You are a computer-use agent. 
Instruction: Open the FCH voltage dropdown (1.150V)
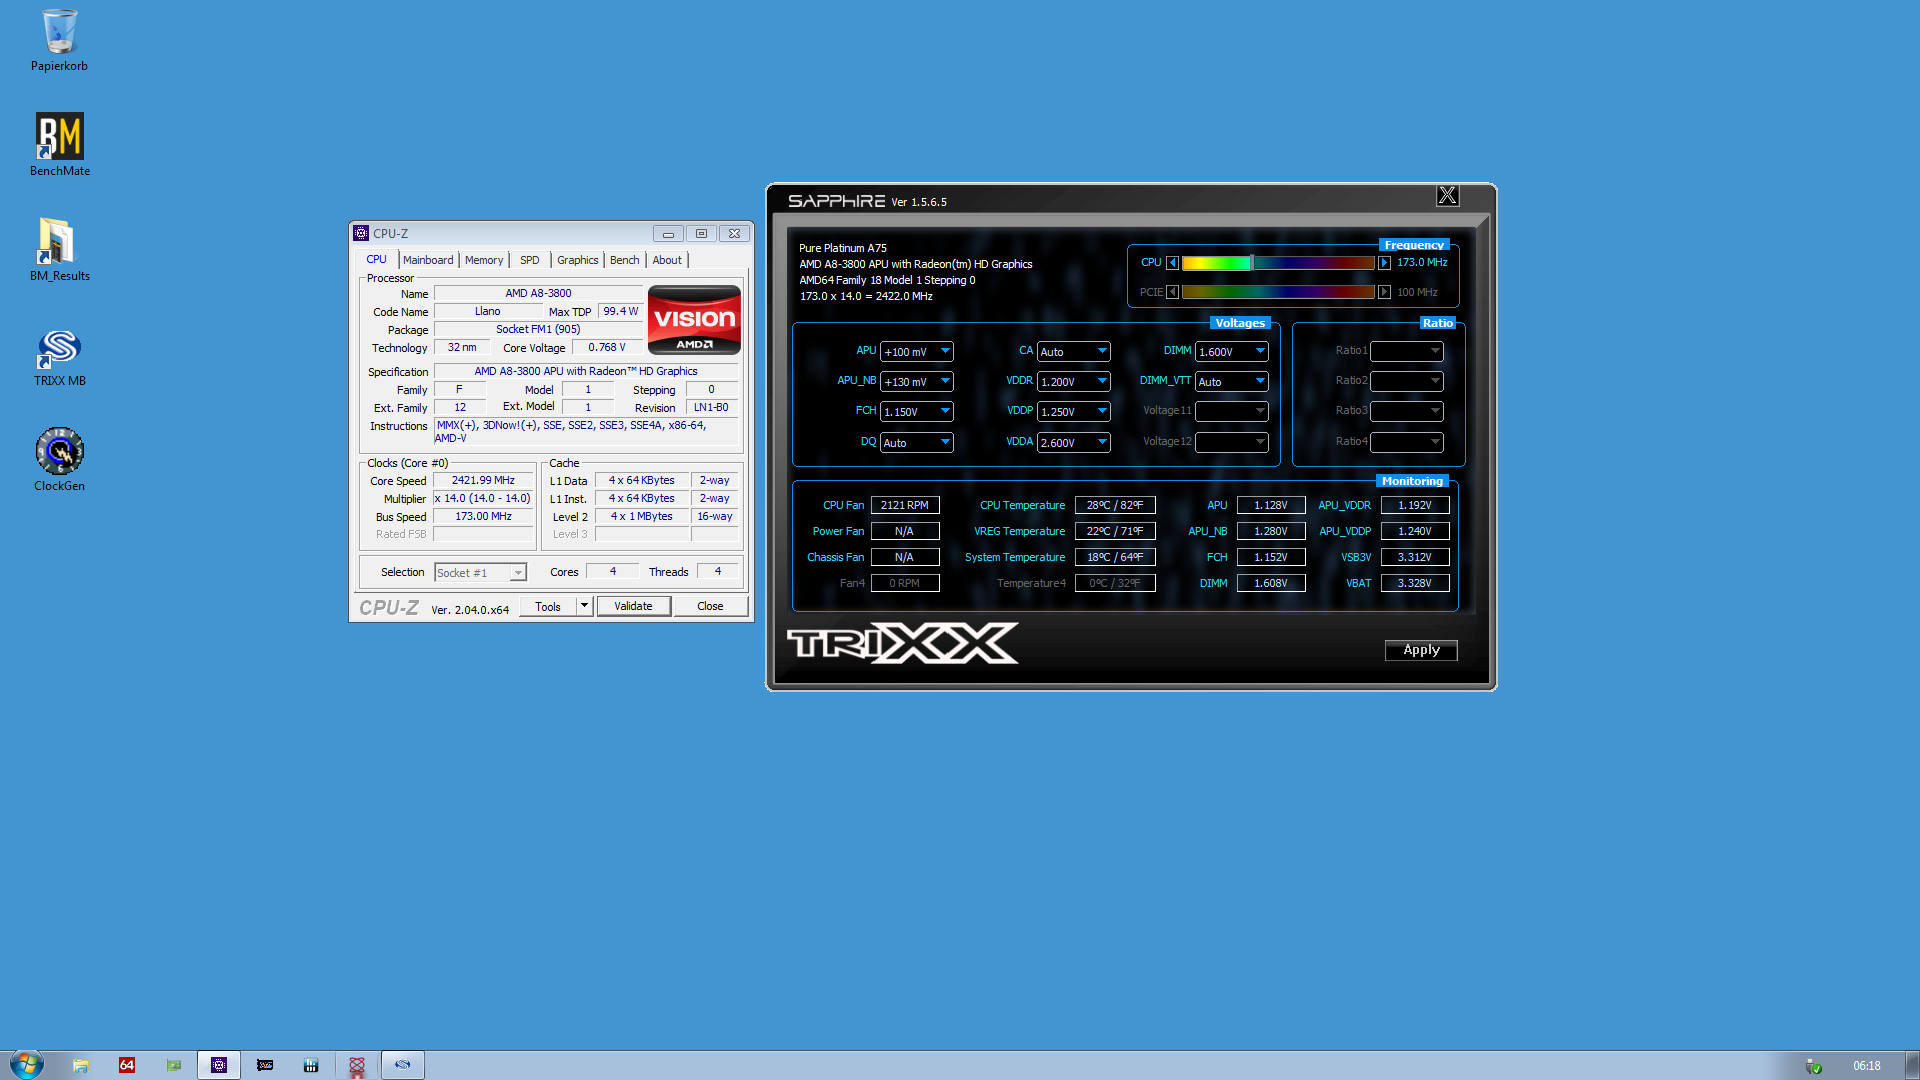pyautogui.click(x=917, y=412)
